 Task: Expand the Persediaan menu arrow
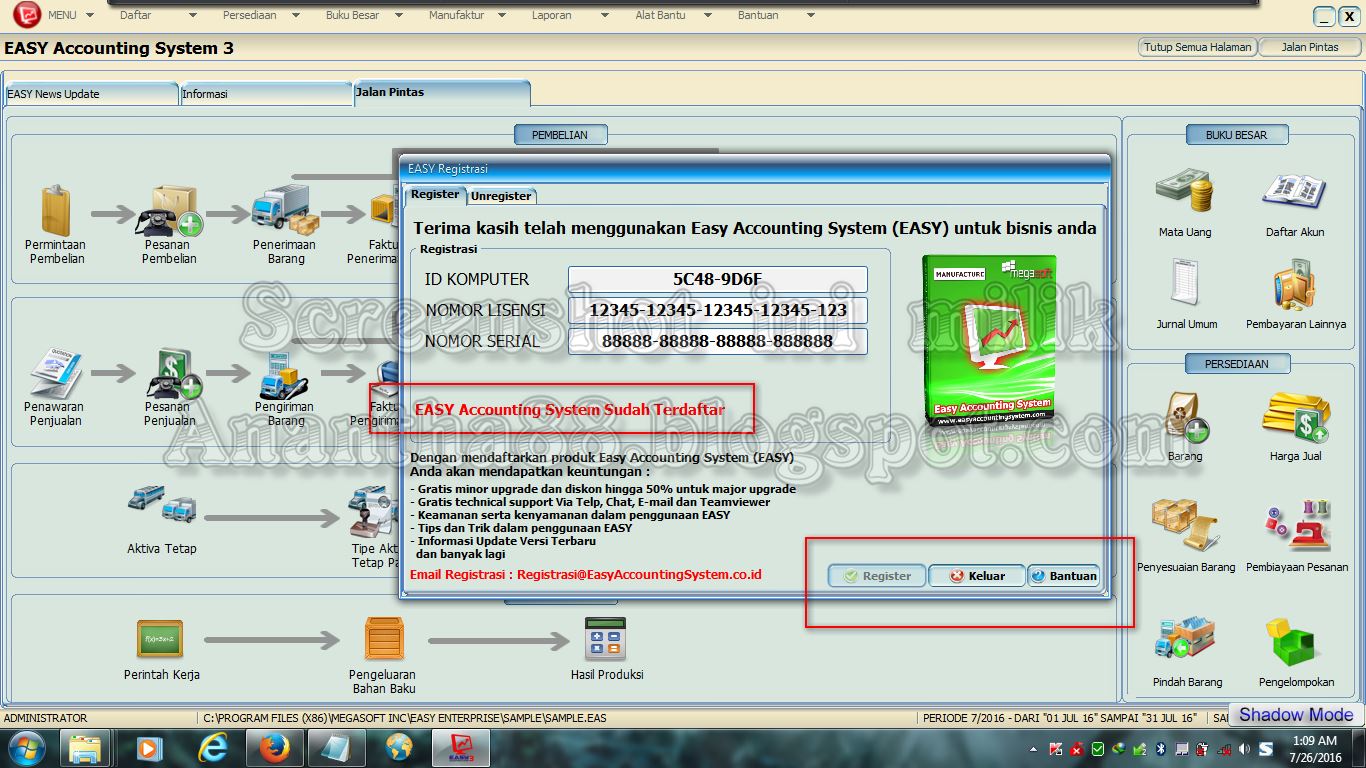pos(296,15)
